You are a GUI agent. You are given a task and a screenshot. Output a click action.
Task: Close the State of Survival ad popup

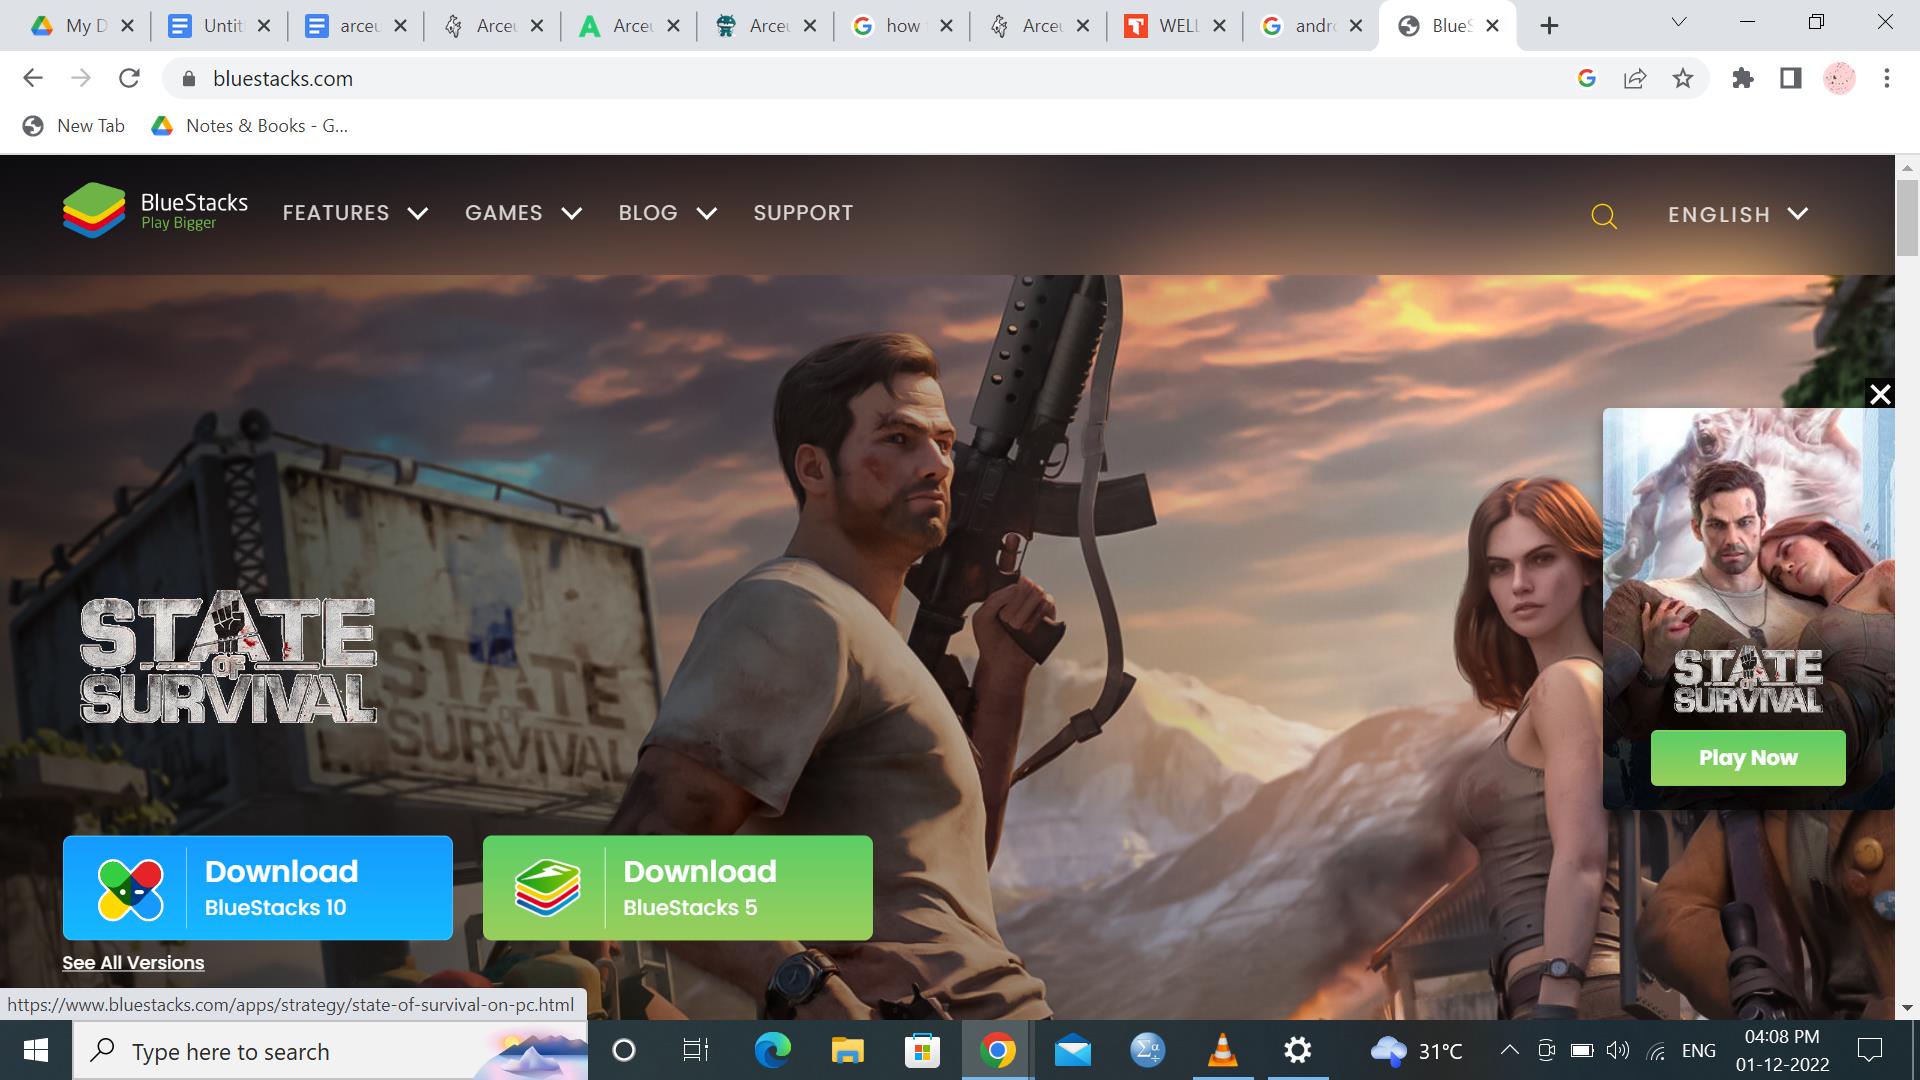click(x=1880, y=395)
